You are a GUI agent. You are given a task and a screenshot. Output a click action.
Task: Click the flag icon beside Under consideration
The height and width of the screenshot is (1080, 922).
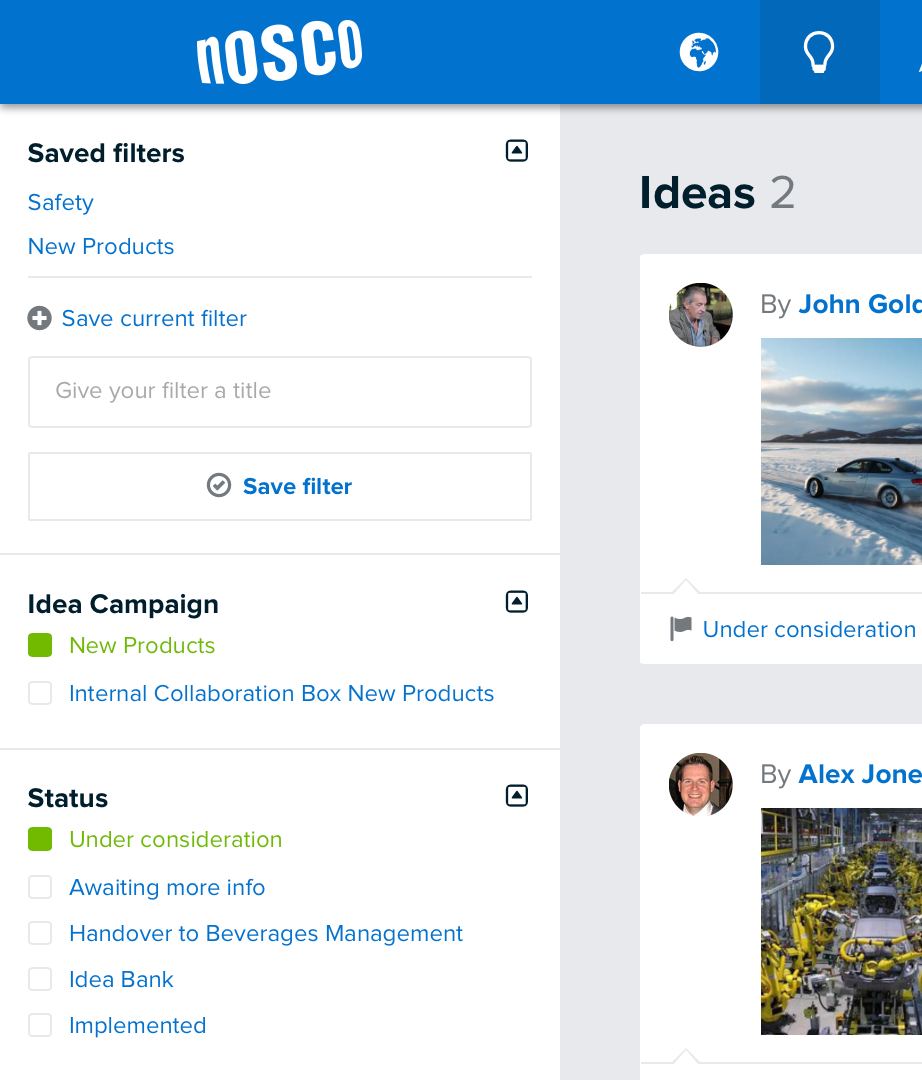click(681, 629)
